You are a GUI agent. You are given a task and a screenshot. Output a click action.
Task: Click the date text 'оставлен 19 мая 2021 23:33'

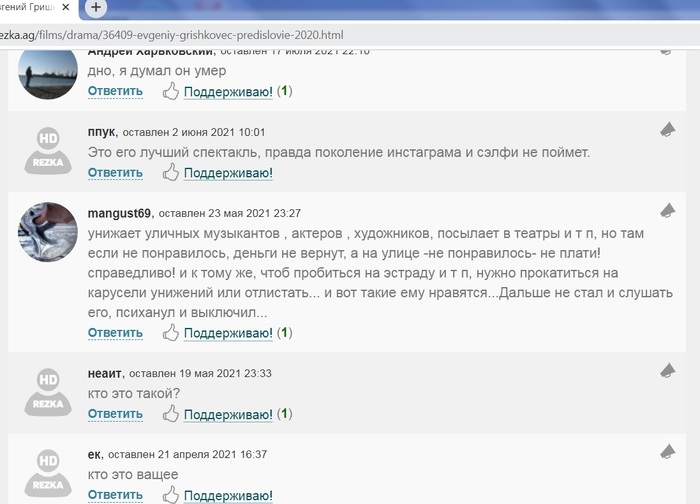(x=200, y=374)
